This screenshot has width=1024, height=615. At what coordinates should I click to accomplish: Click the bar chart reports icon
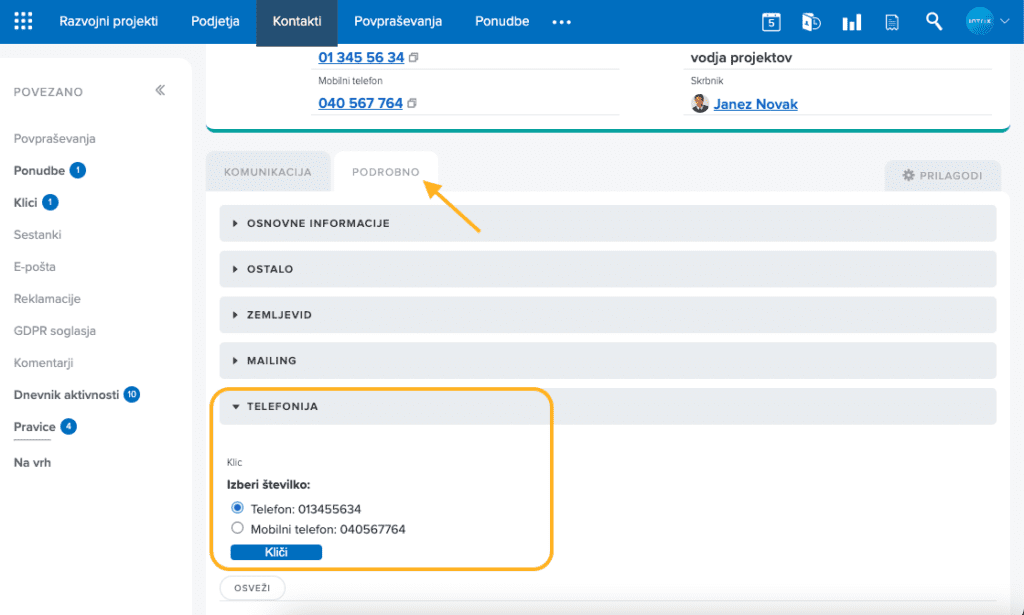point(852,22)
